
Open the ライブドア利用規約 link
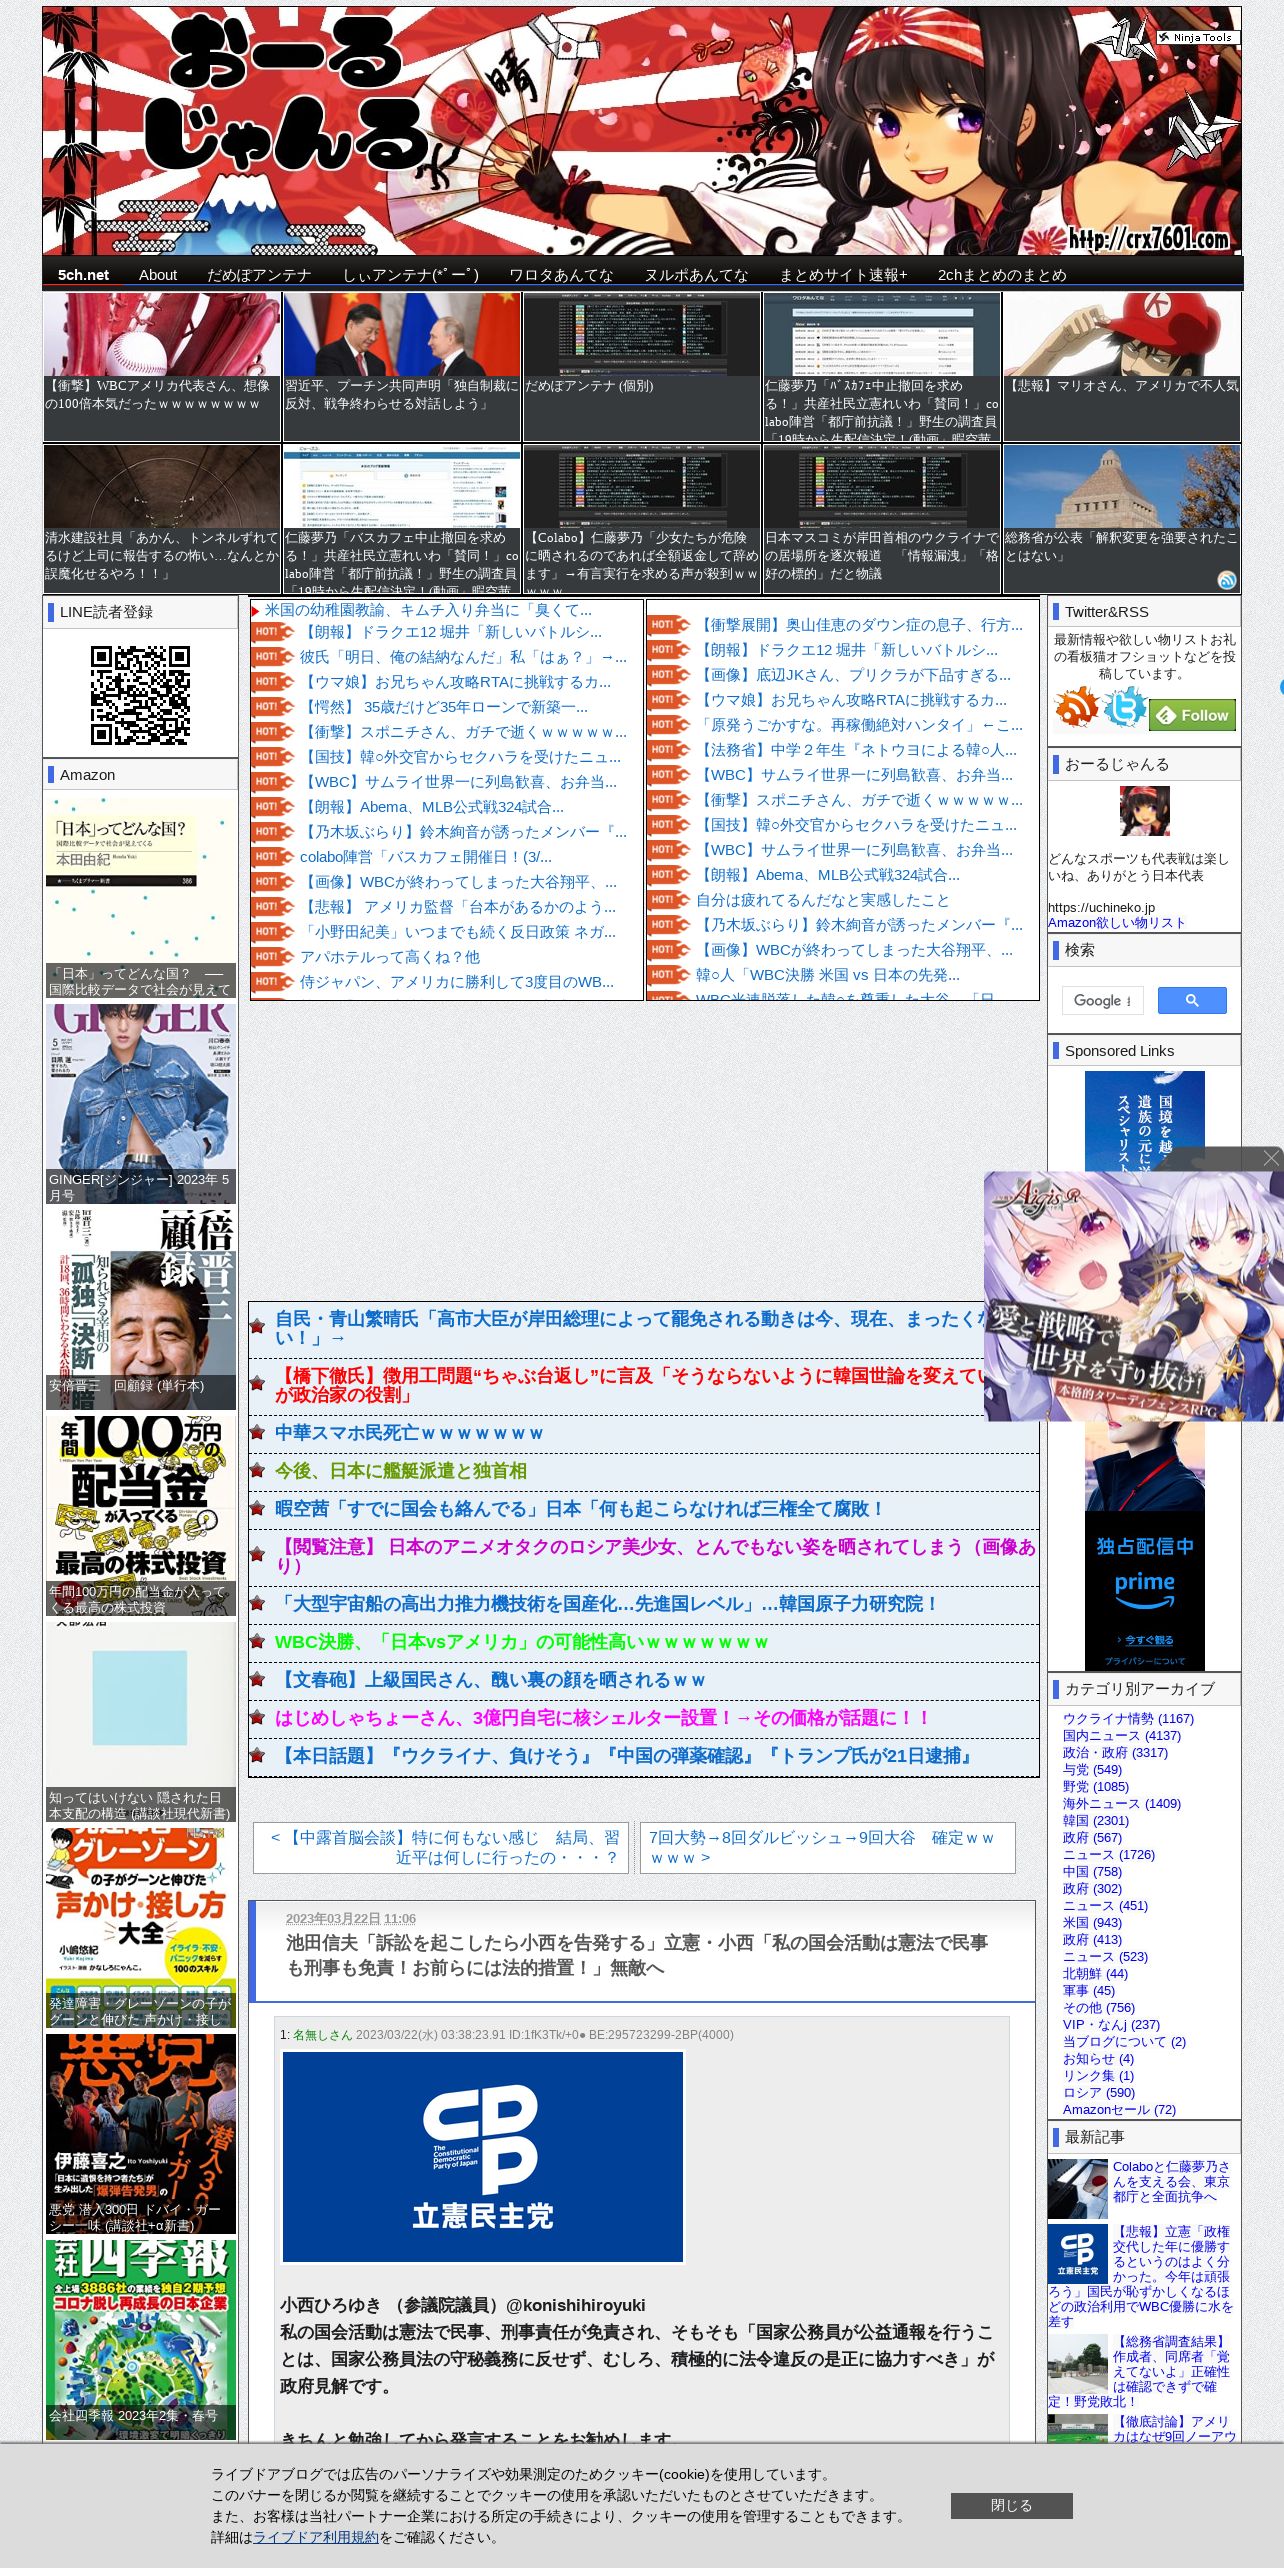click(x=315, y=2537)
